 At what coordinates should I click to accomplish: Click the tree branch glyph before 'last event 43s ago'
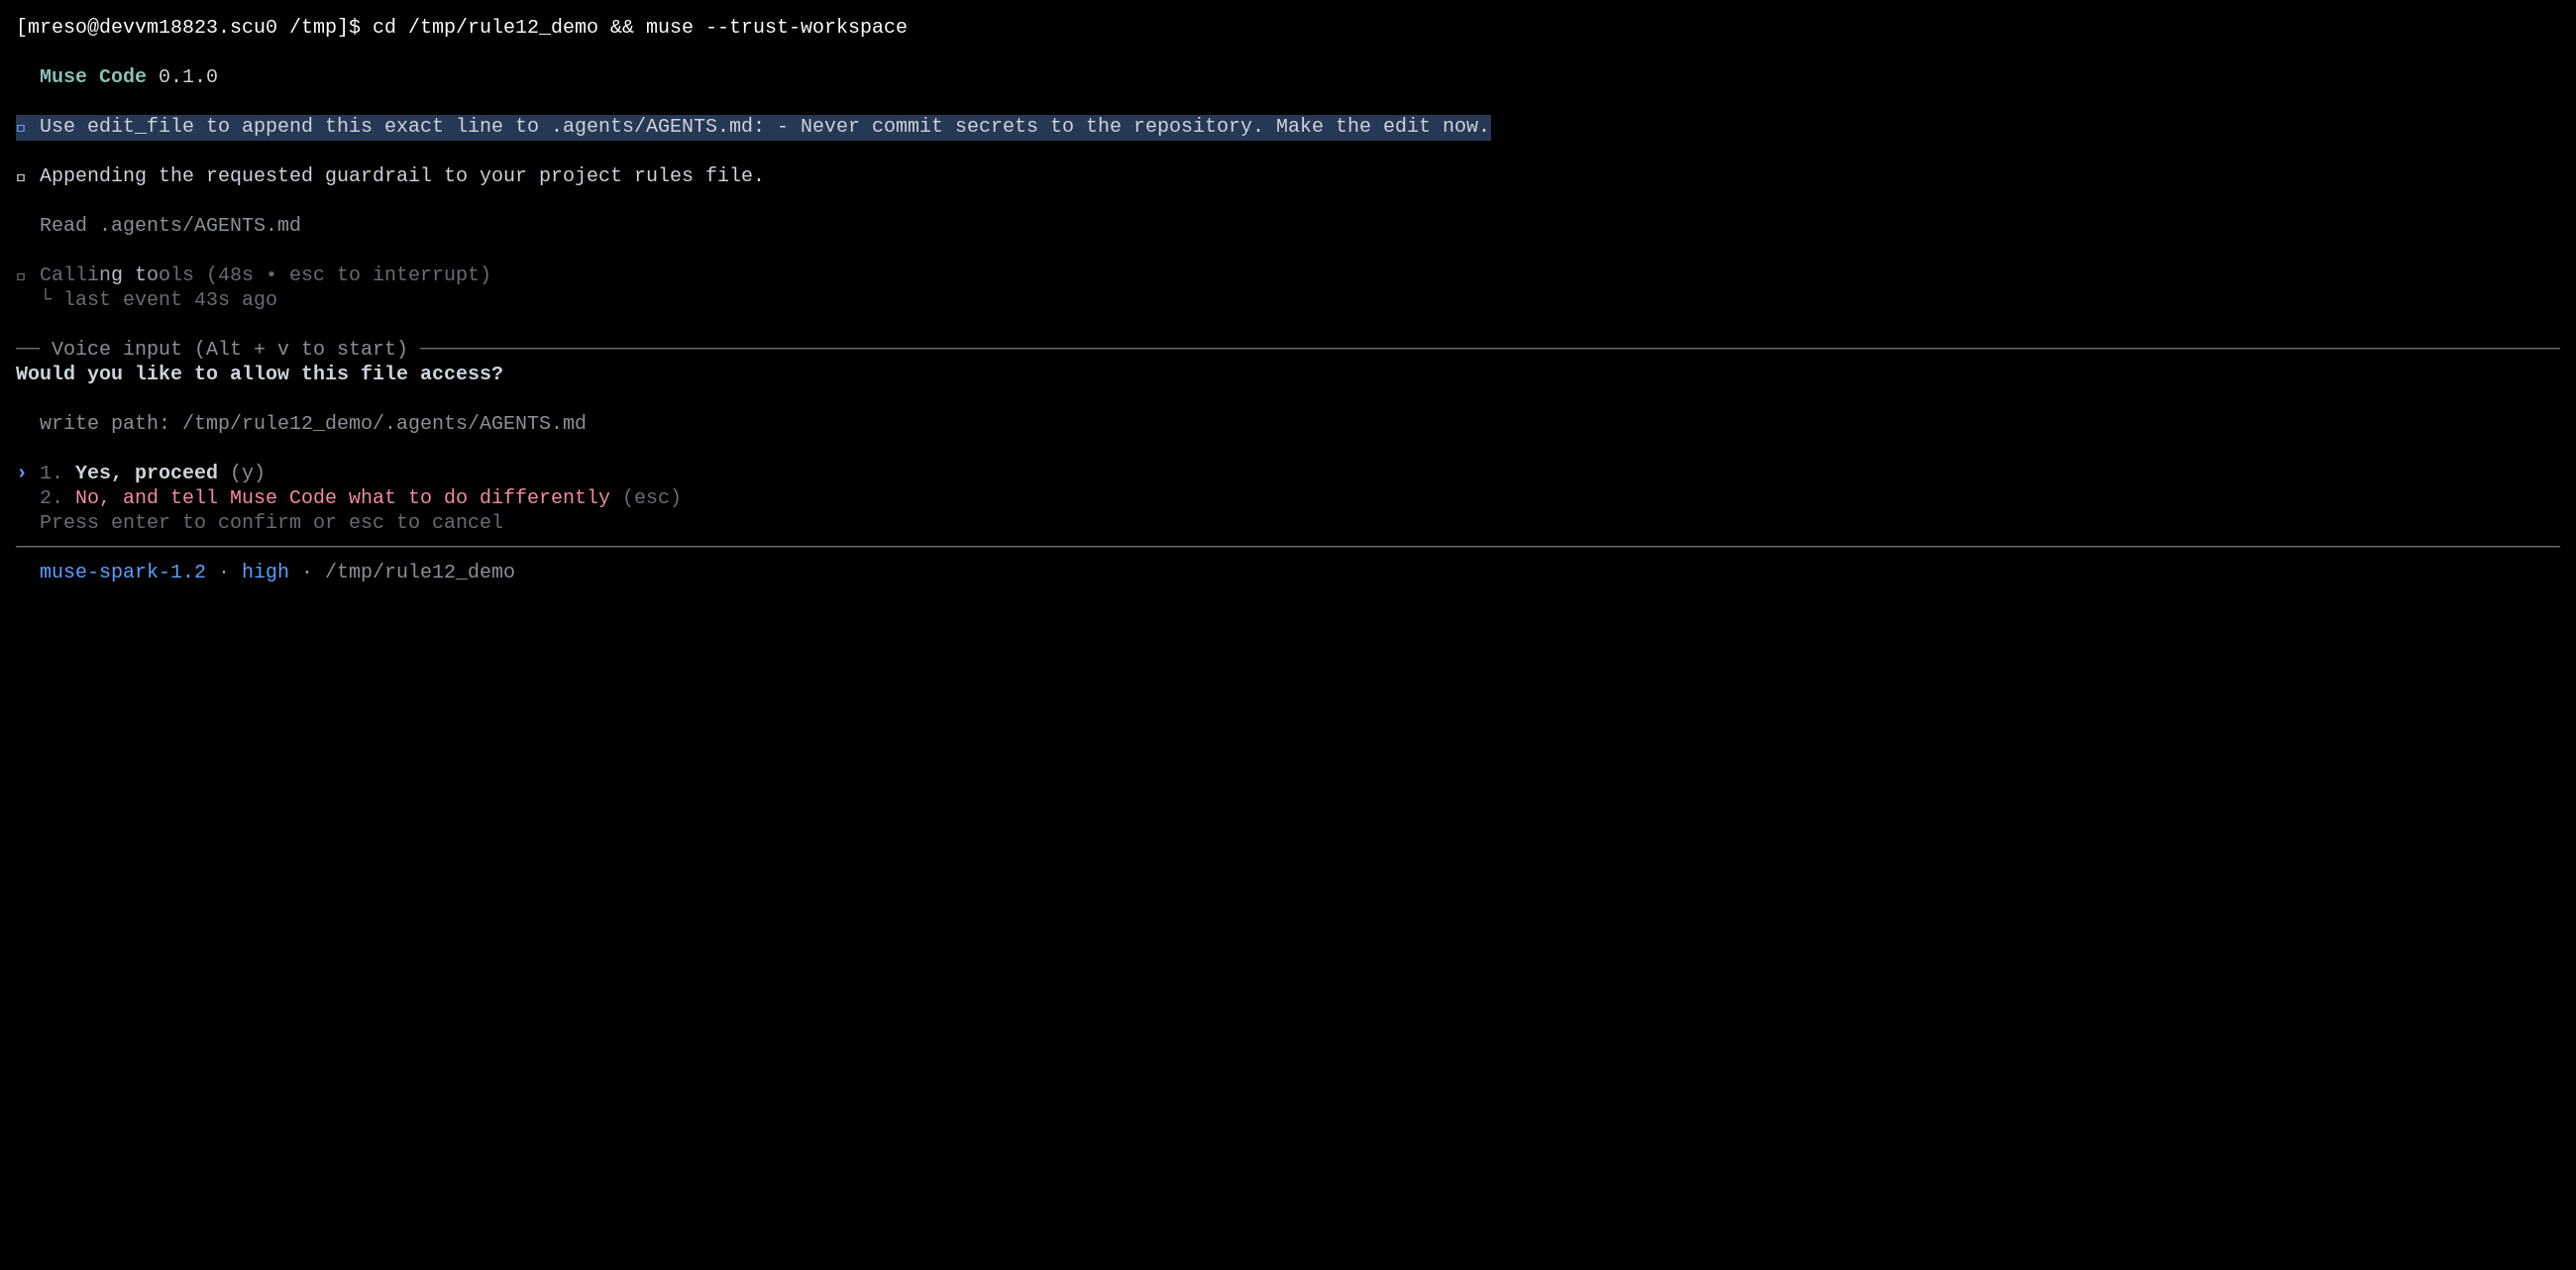pos(46,297)
